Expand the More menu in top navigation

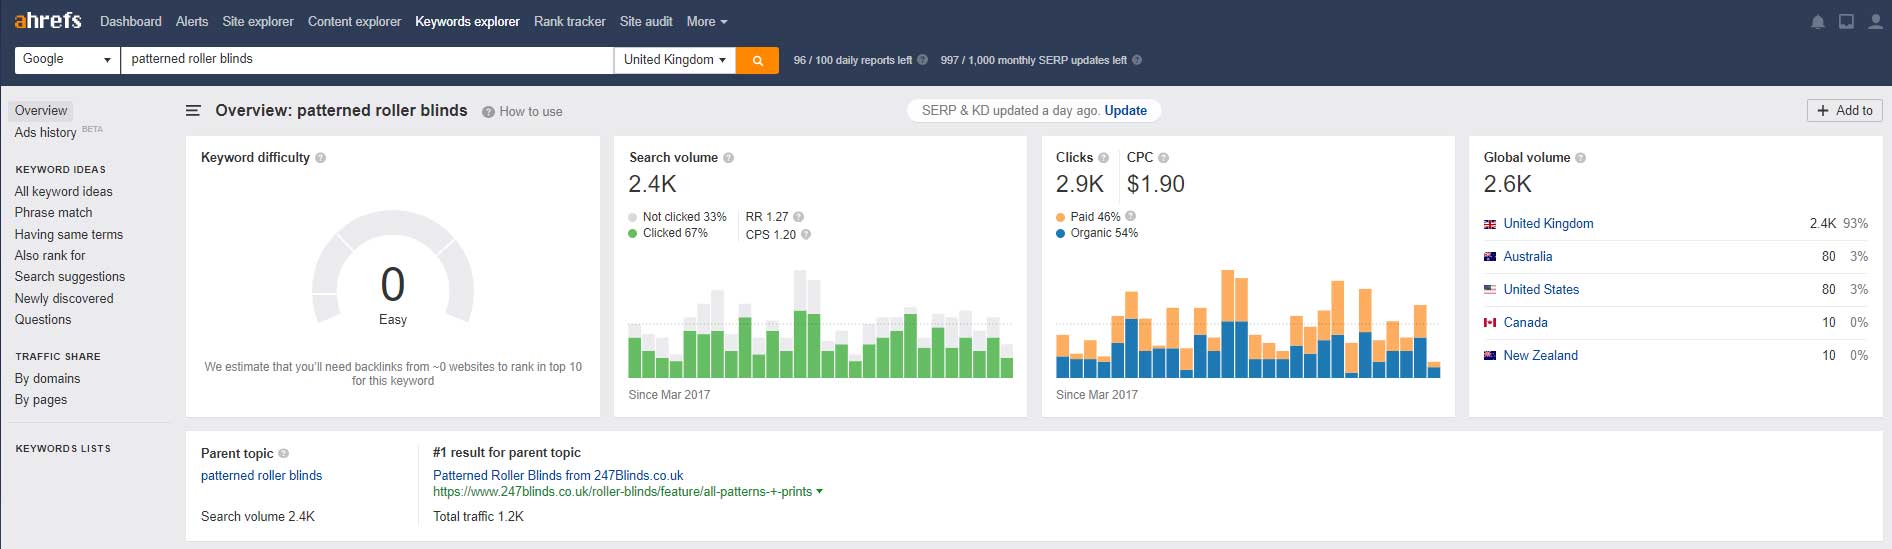point(707,21)
